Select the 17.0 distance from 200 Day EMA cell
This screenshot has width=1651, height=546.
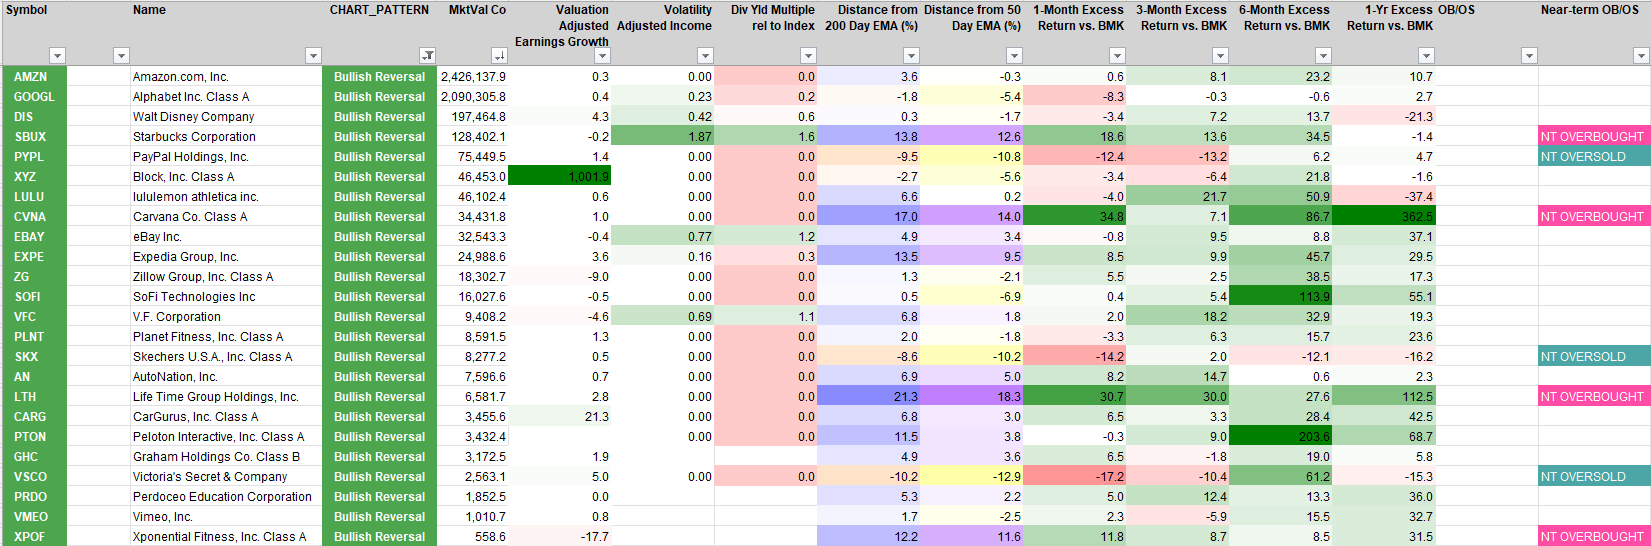coord(869,217)
